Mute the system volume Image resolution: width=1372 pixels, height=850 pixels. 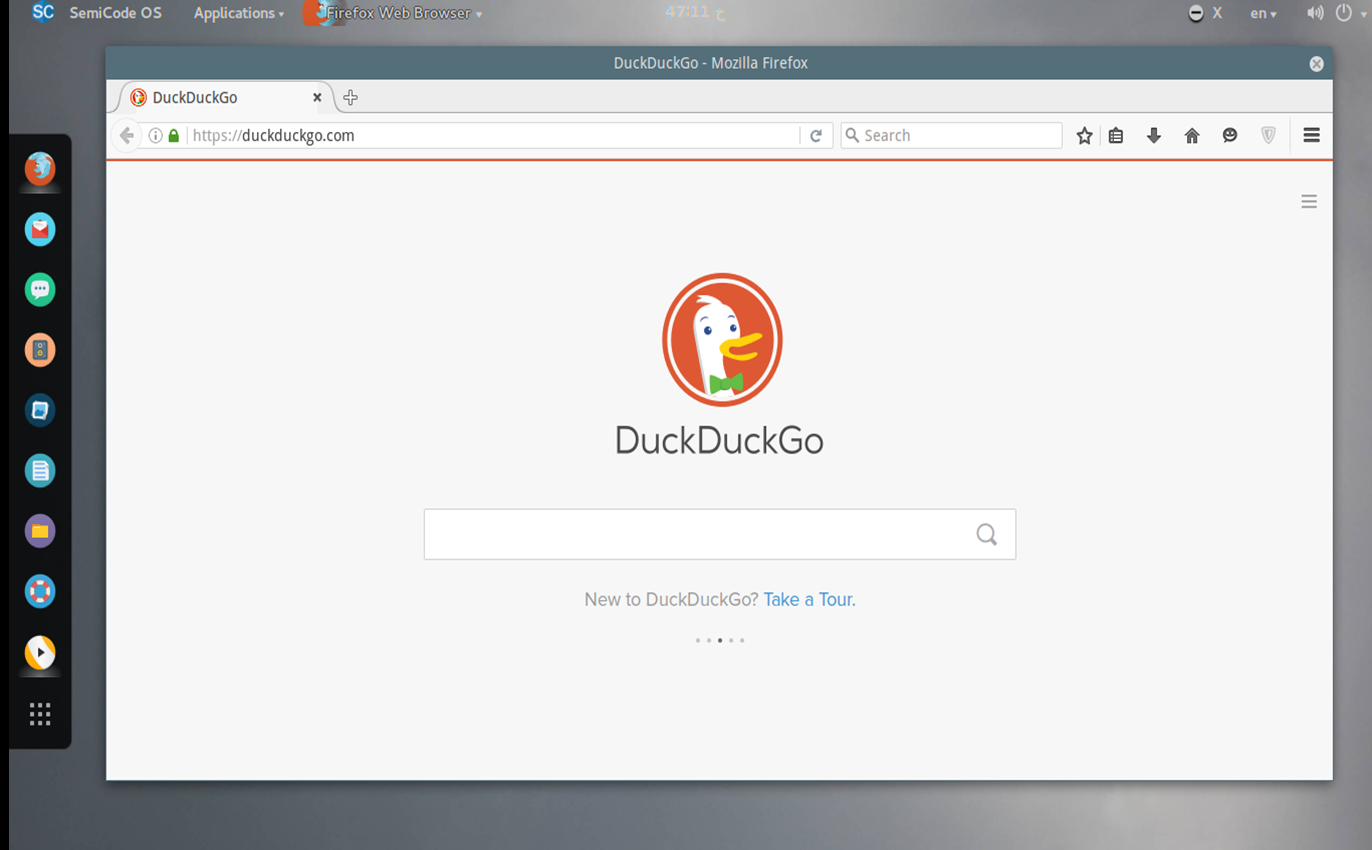click(1314, 13)
